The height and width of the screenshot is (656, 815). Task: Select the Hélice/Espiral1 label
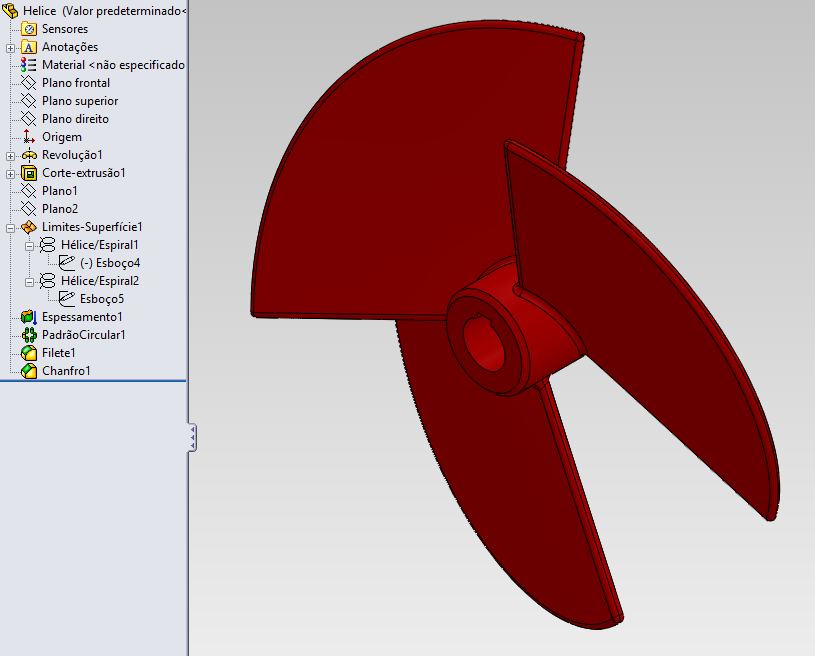tap(100, 245)
